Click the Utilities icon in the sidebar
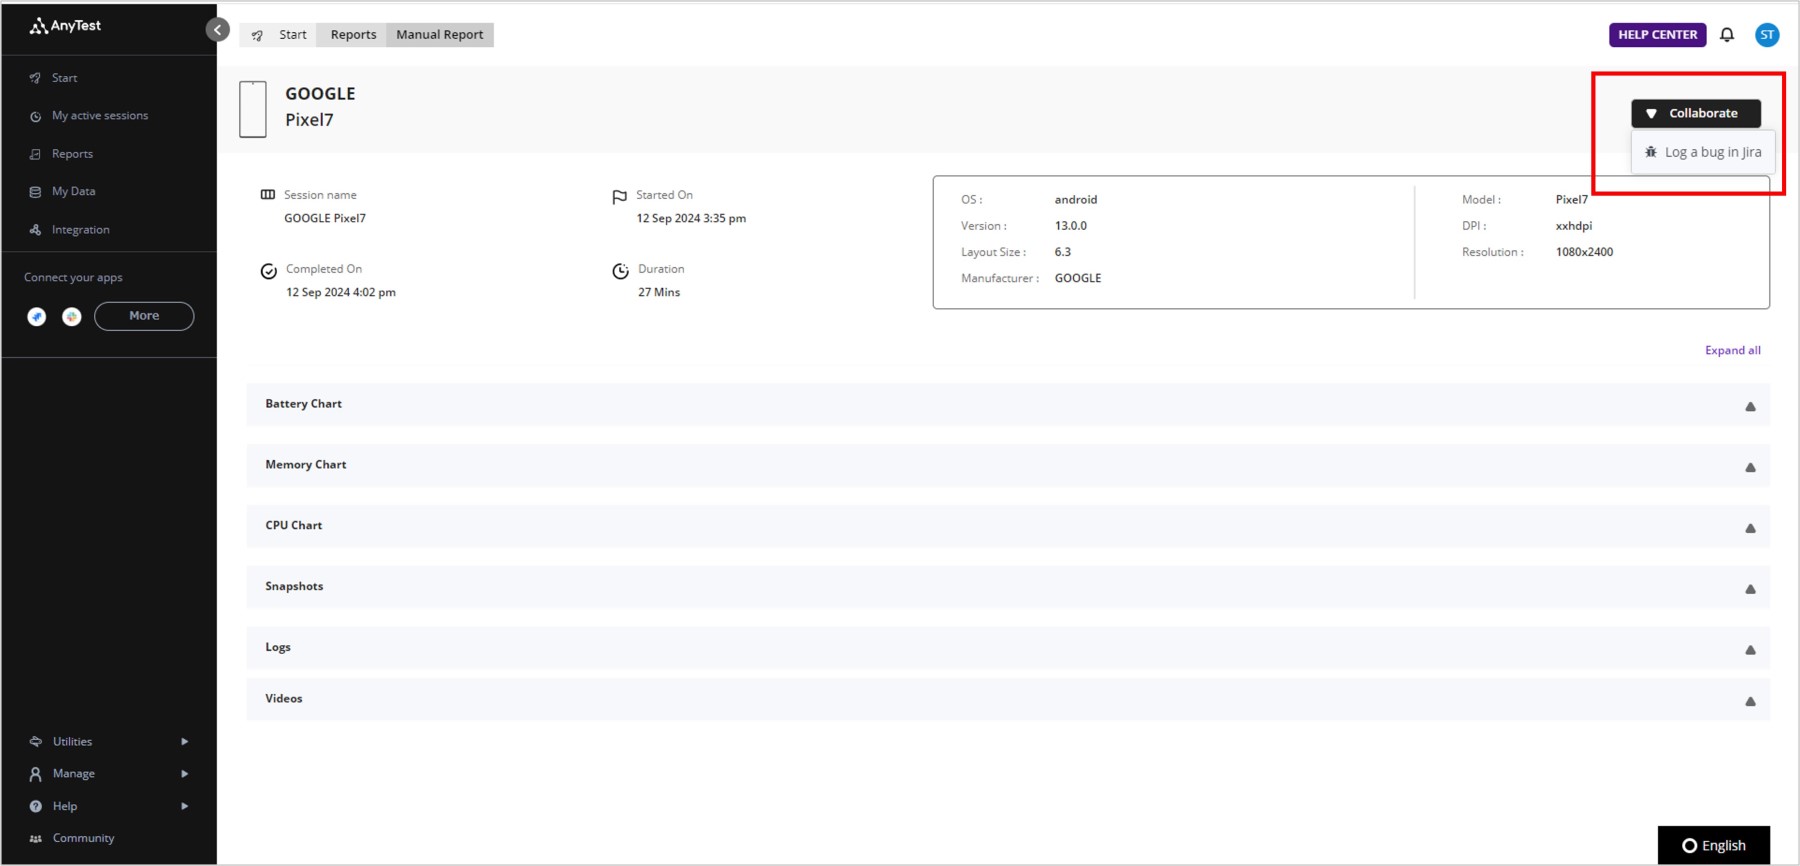 (36, 742)
